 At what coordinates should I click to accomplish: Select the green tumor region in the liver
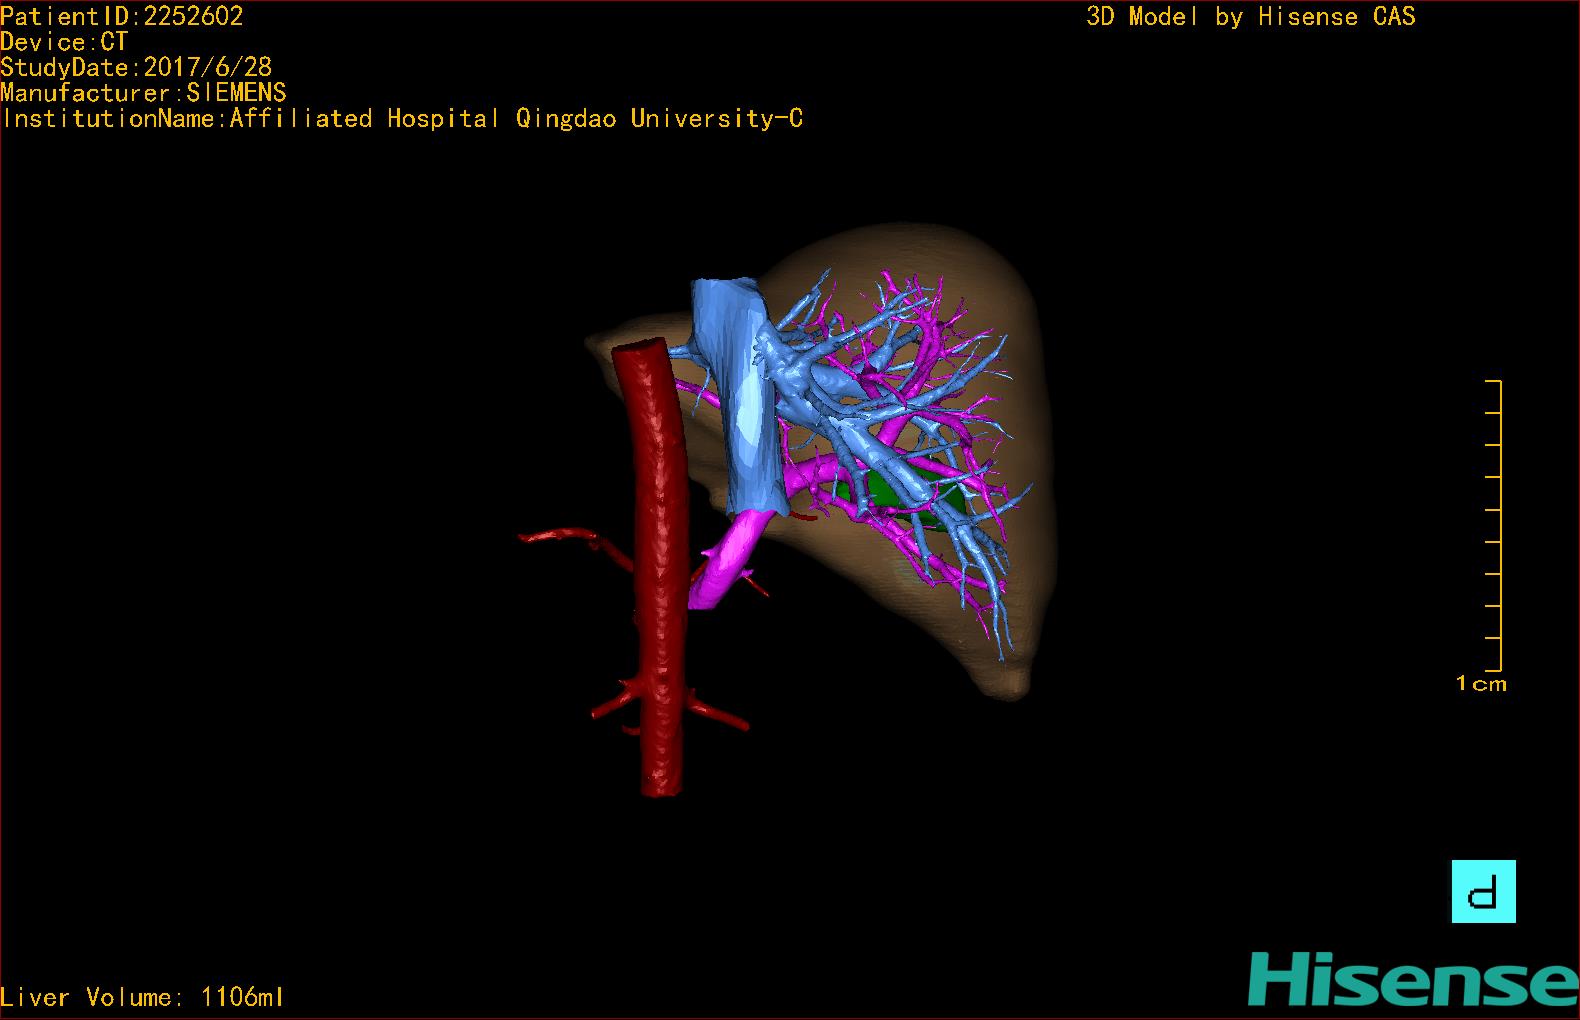click(905, 495)
